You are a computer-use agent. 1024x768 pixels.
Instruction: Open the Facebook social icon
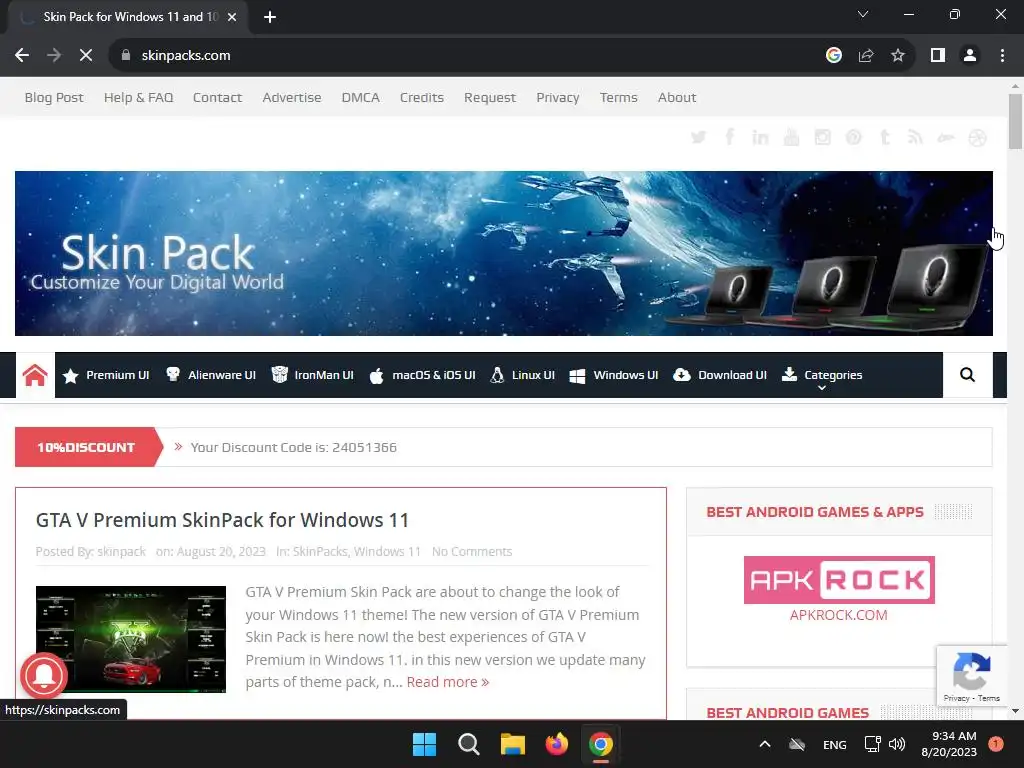[729, 137]
